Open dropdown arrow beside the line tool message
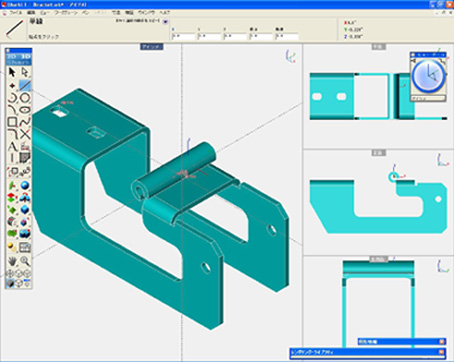Screen dimensions: 454x362 [x=165, y=22]
